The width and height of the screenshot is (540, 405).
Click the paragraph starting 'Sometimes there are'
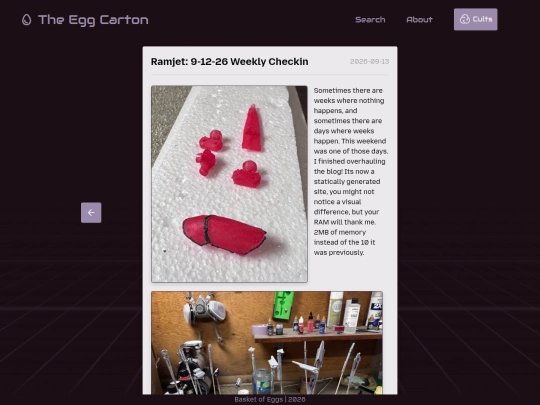click(351, 172)
